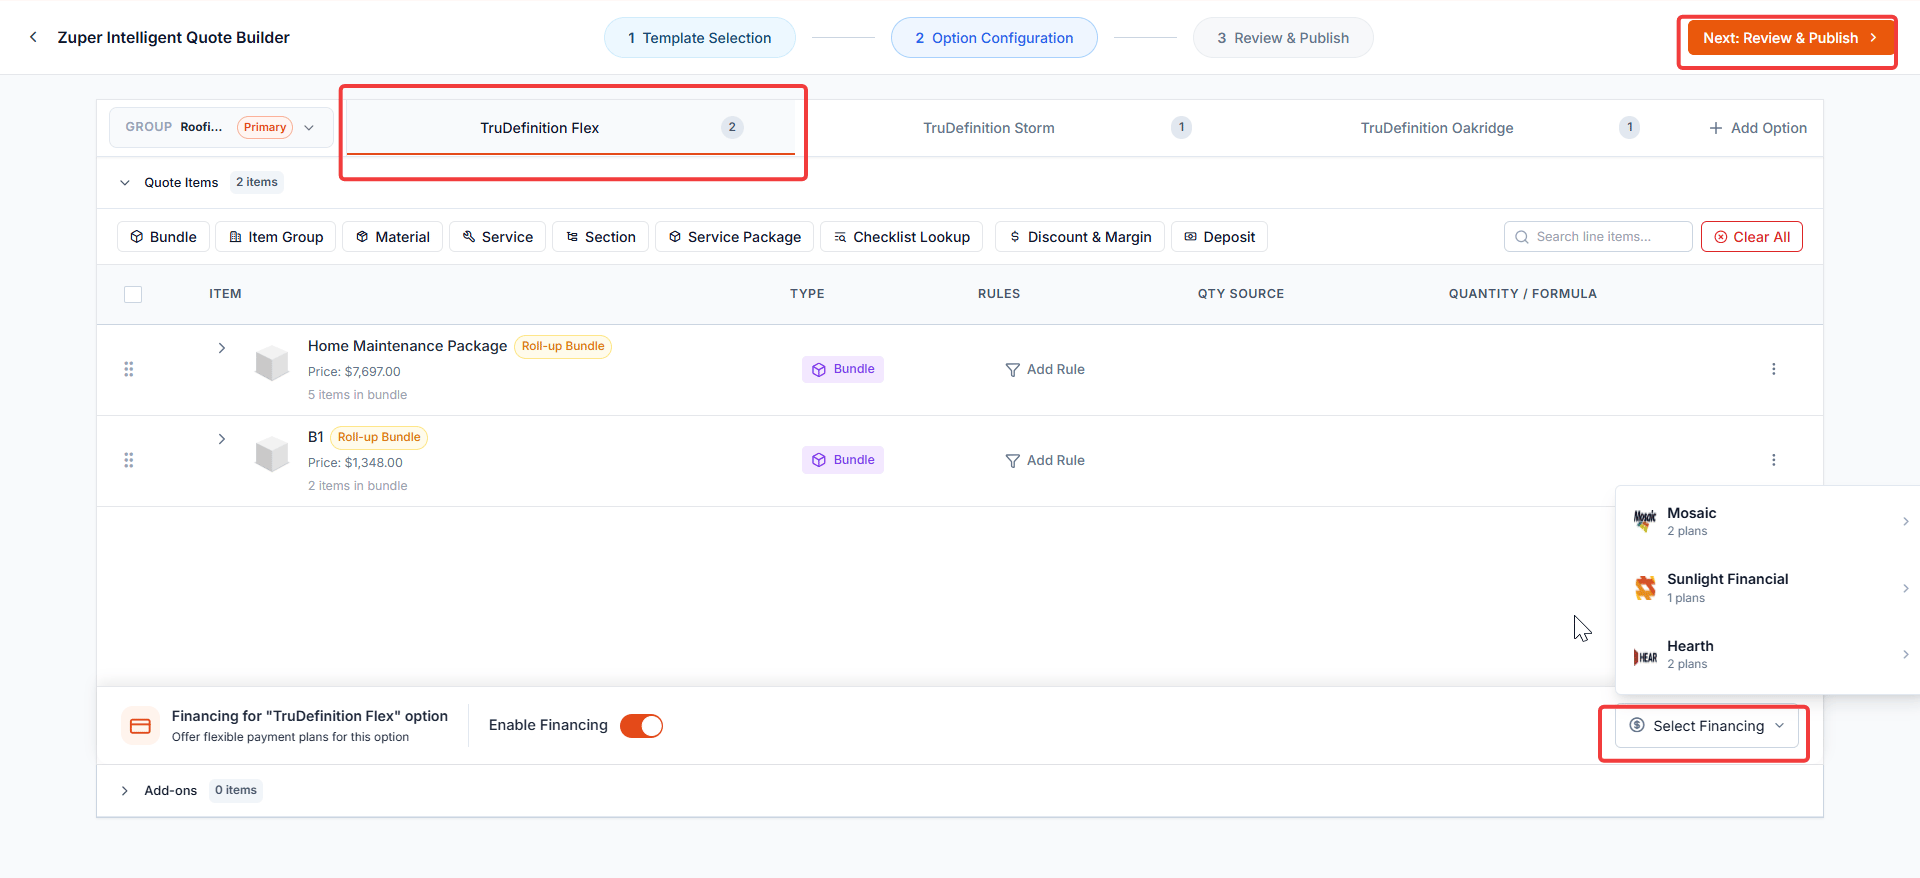Click the "0 items" Add-ons count
Image resolution: width=1920 pixels, height=878 pixels.
tap(236, 790)
